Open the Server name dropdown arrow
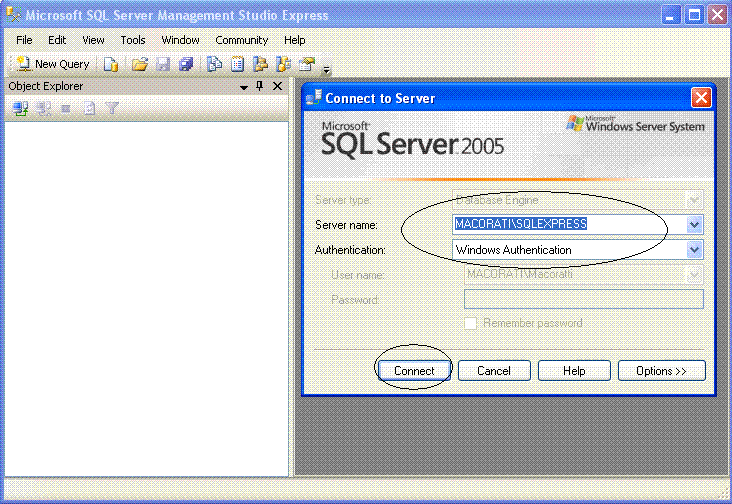 pos(694,224)
